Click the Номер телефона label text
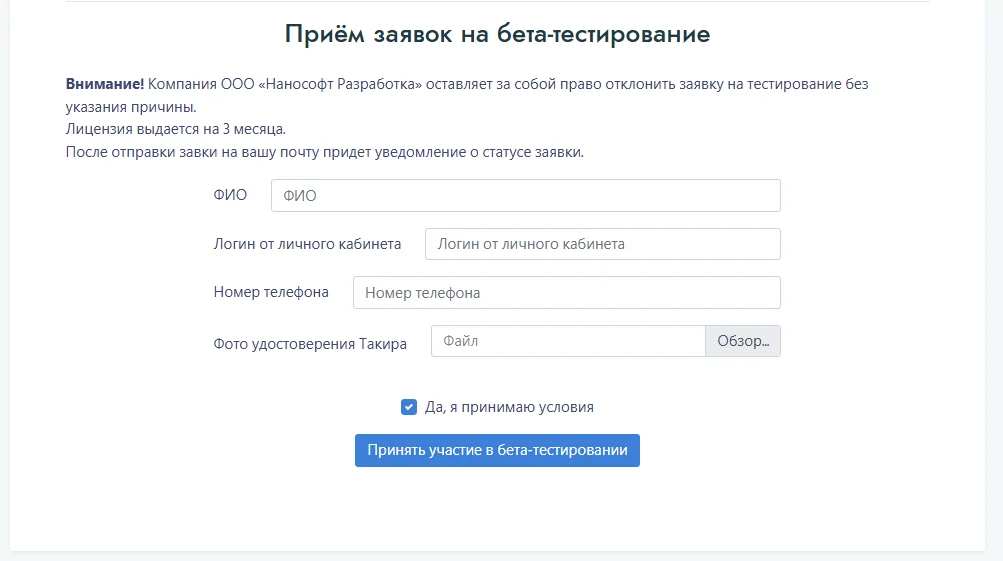1003x561 pixels. pos(271,292)
